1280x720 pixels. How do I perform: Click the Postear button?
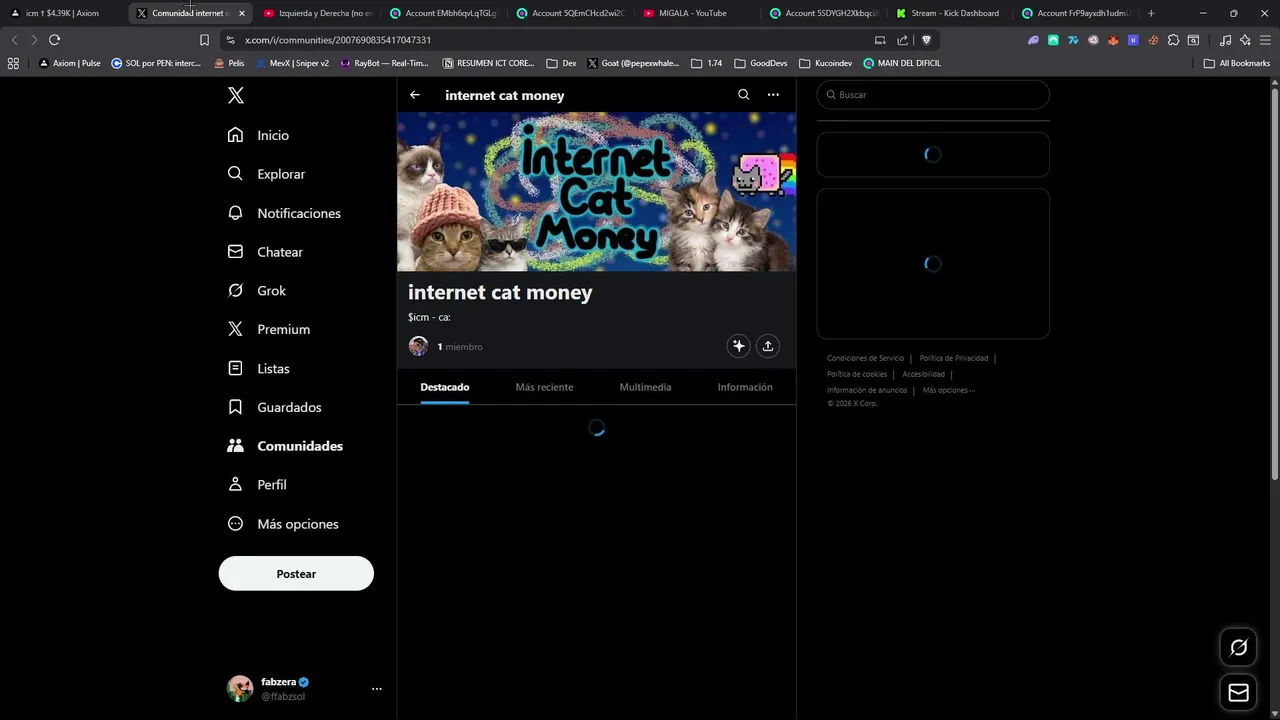click(296, 574)
